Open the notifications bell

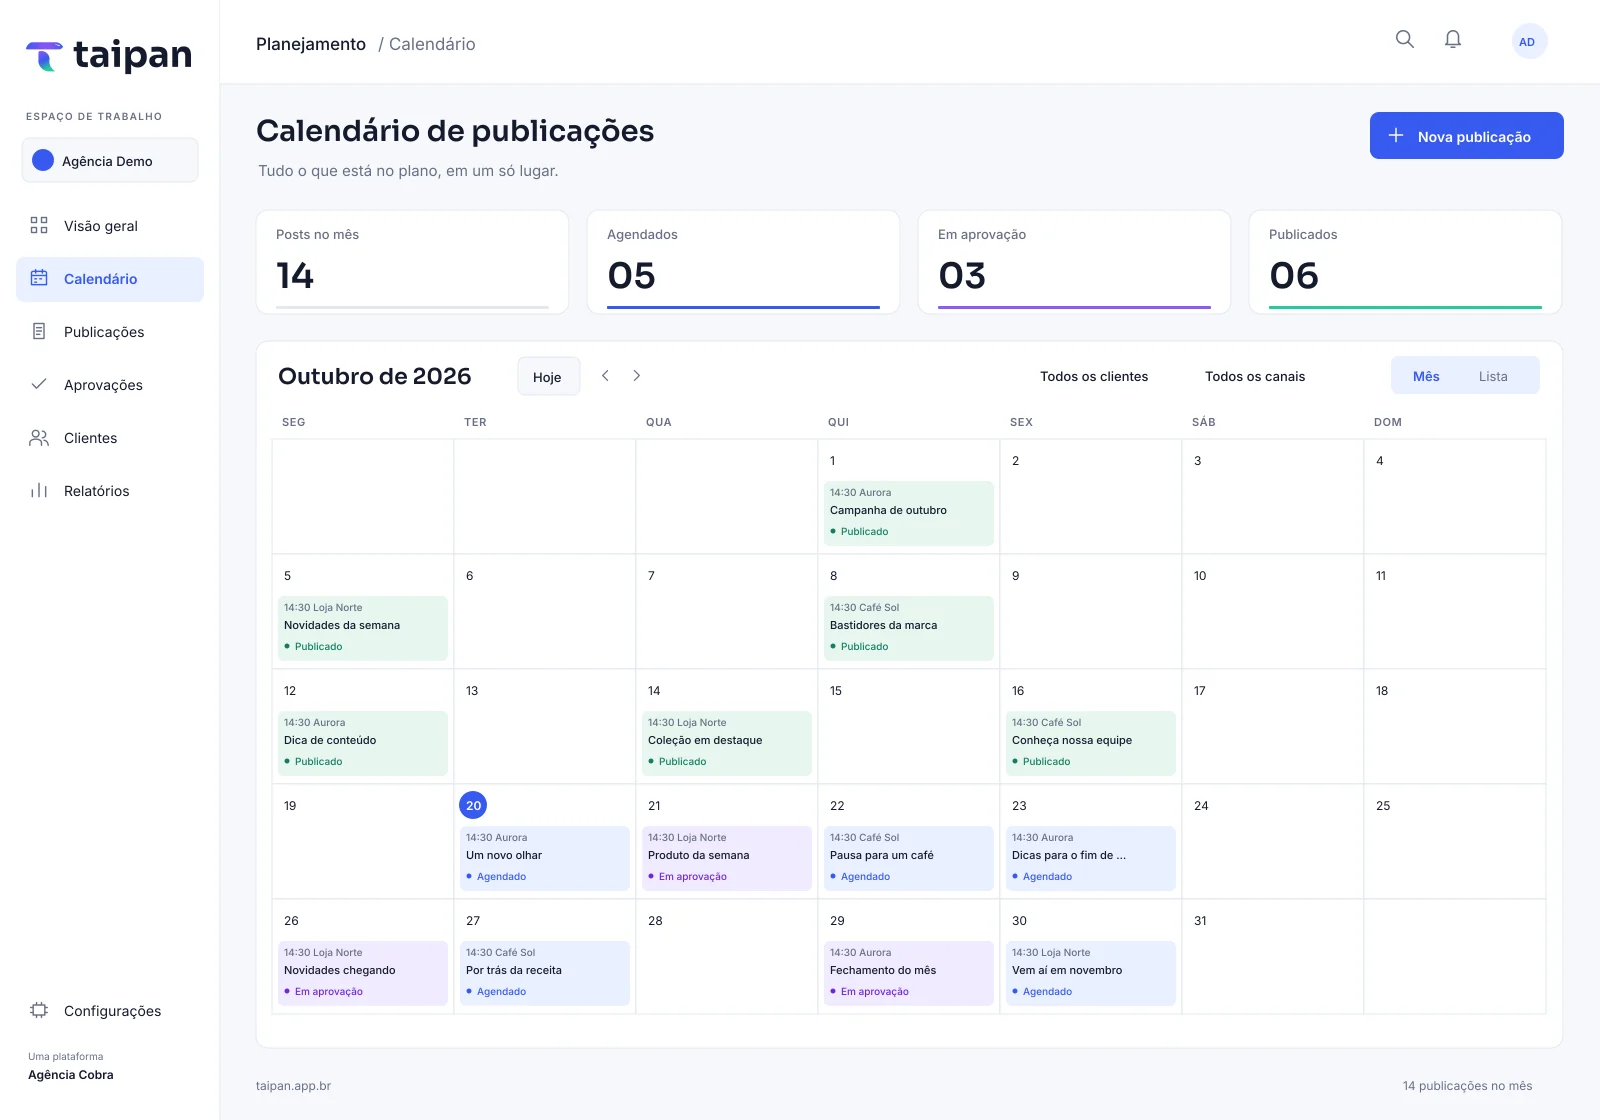pos(1453,39)
